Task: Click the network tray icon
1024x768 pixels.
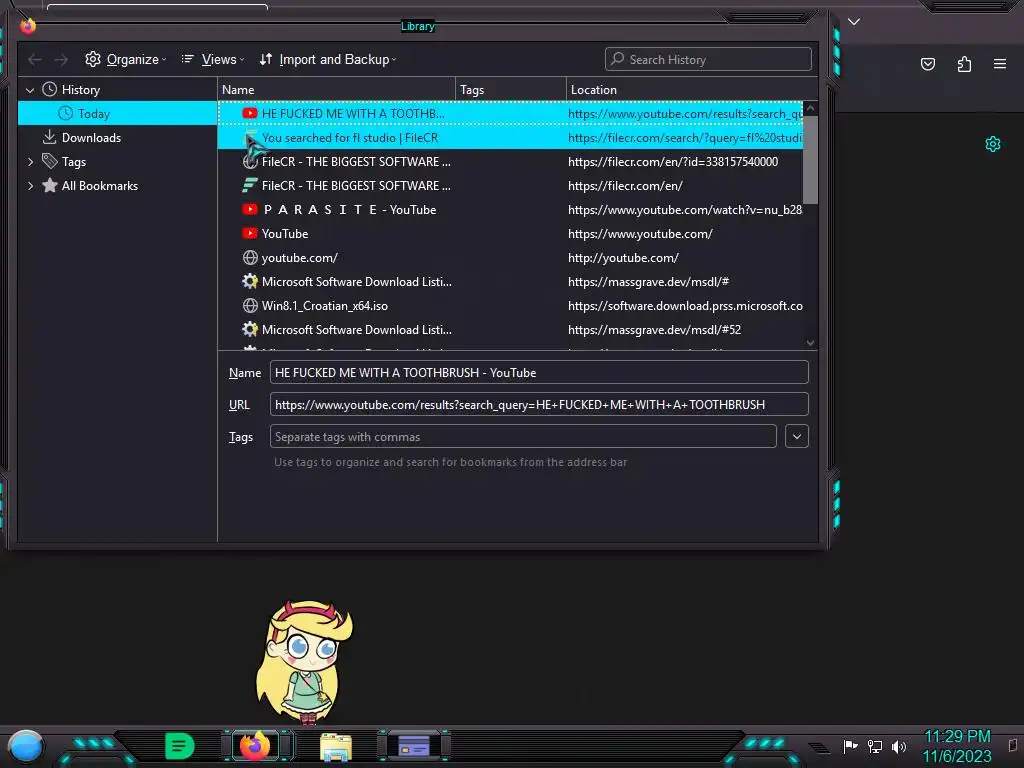Action: [x=874, y=746]
